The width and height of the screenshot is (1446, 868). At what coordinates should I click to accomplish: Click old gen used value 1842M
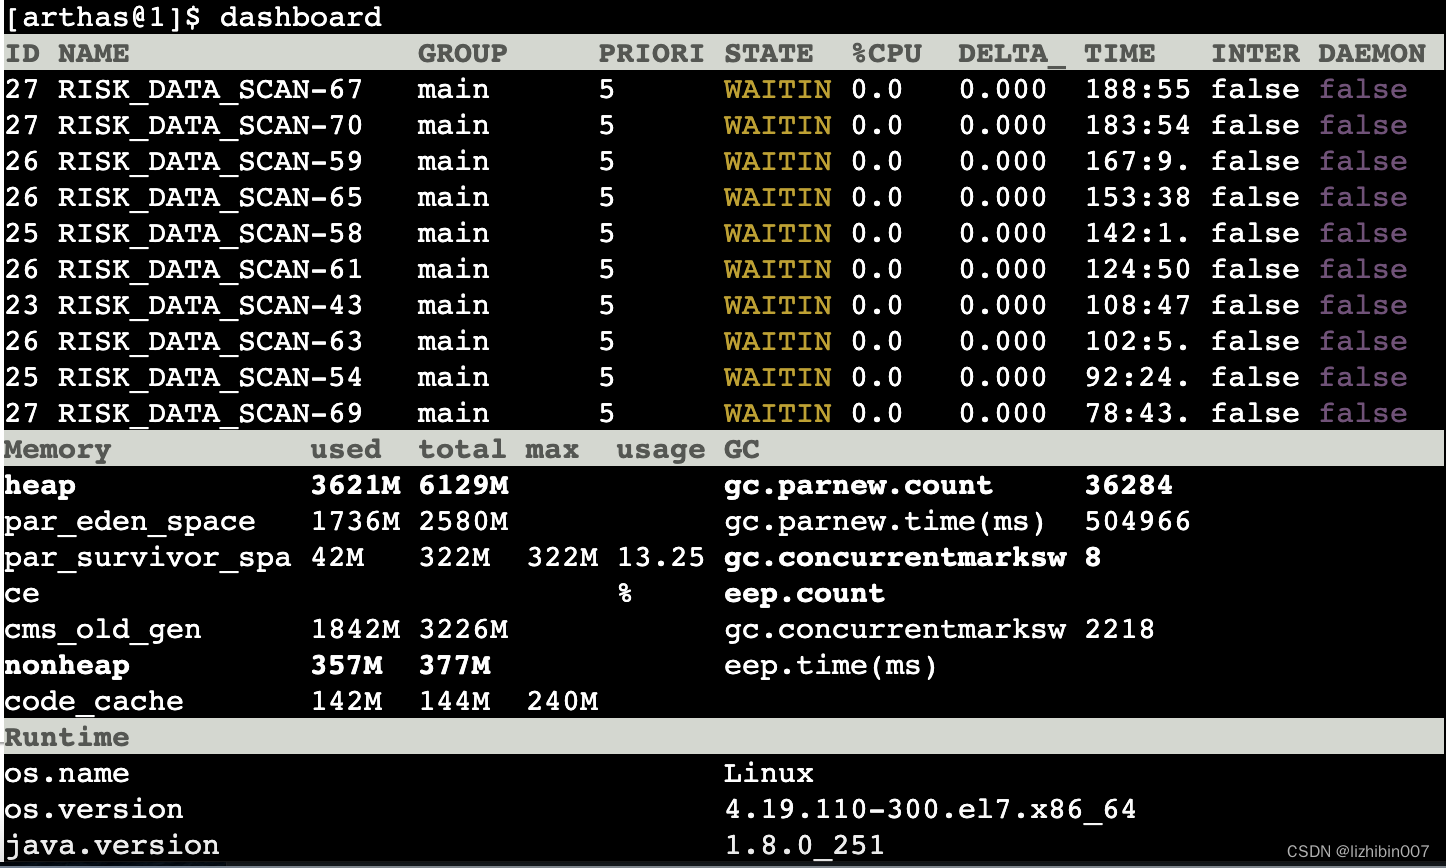(x=355, y=629)
